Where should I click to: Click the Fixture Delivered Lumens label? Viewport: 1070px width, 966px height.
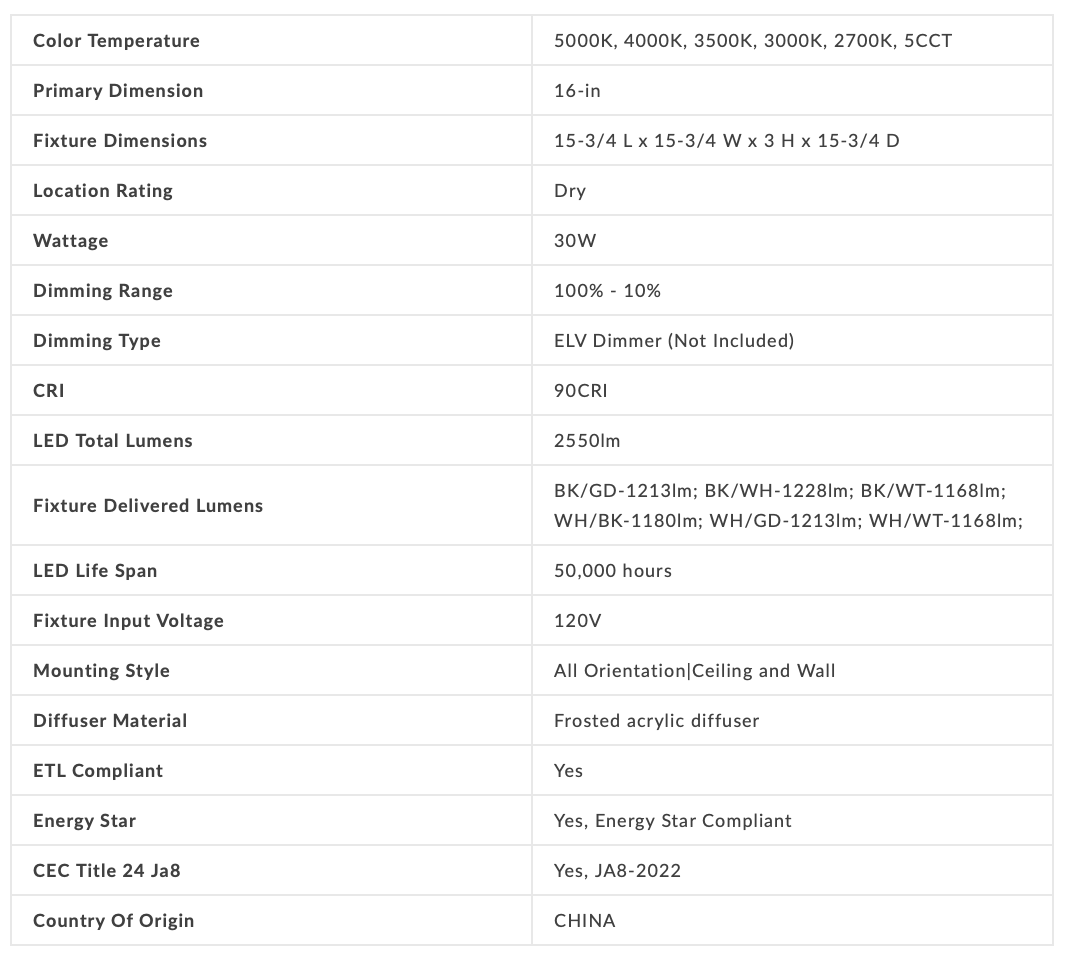pyautogui.click(x=148, y=506)
